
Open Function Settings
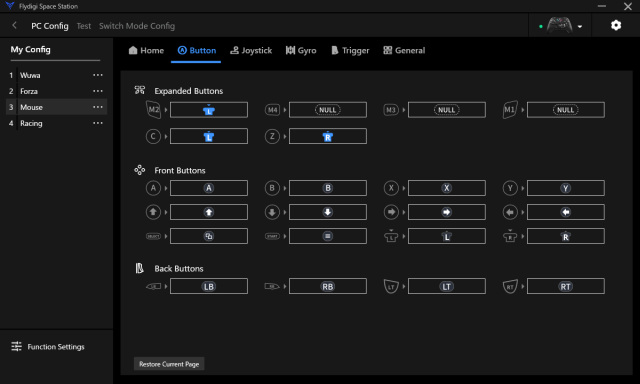[48, 346]
